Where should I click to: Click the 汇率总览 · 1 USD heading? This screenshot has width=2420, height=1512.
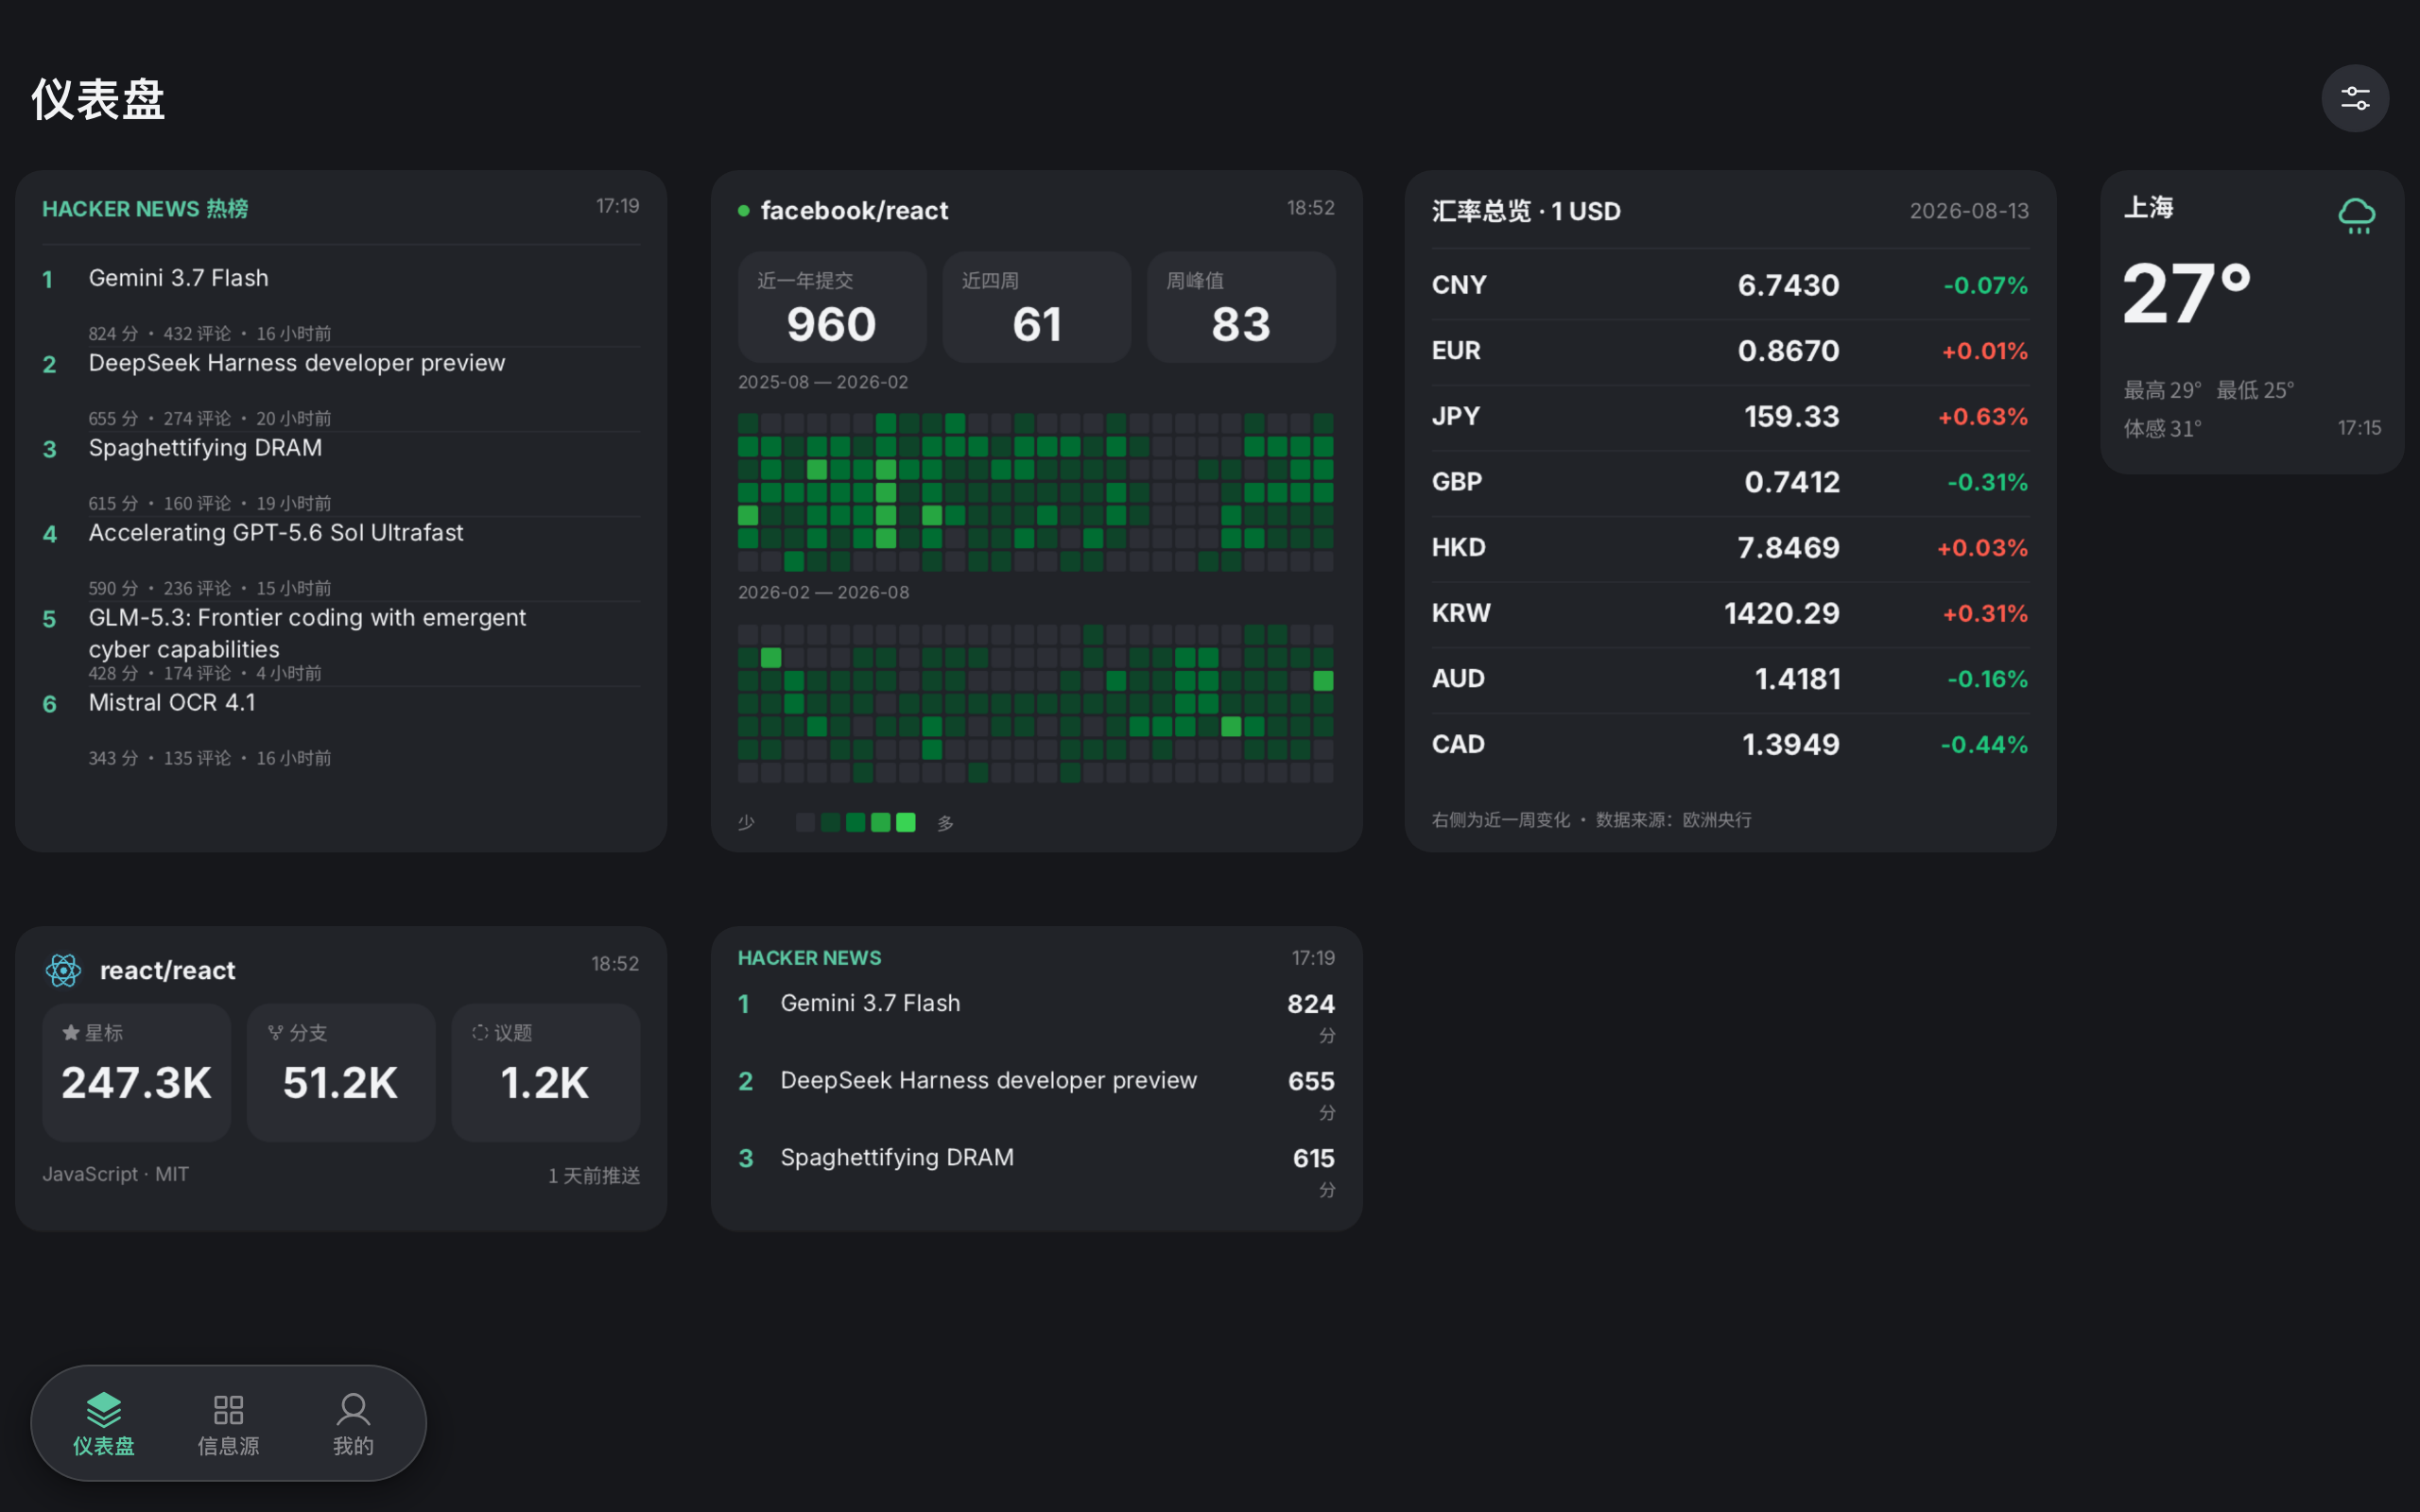(x=1526, y=211)
